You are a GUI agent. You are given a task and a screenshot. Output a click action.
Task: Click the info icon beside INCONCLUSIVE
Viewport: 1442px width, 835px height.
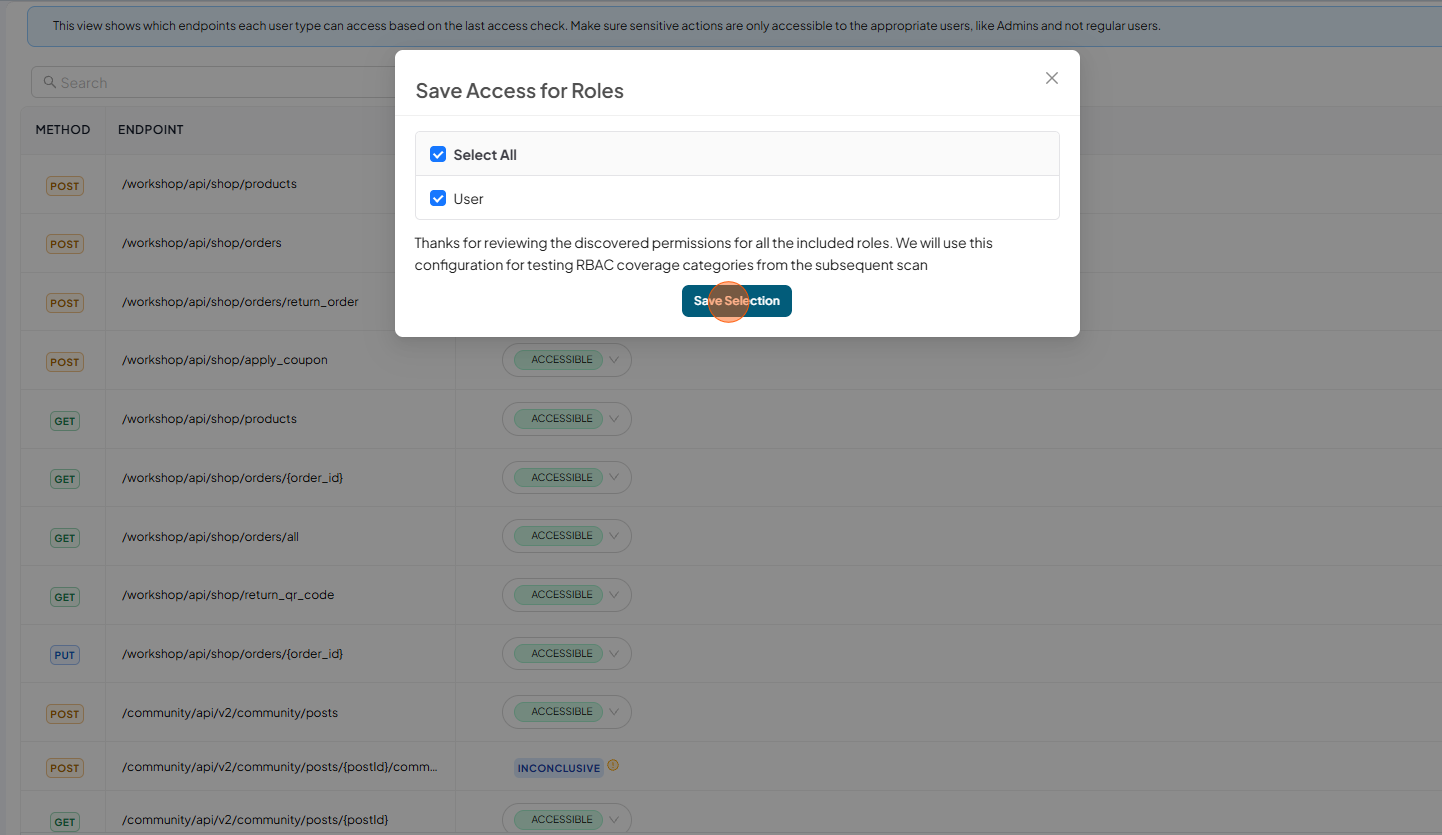pyautogui.click(x=613, y=766)
